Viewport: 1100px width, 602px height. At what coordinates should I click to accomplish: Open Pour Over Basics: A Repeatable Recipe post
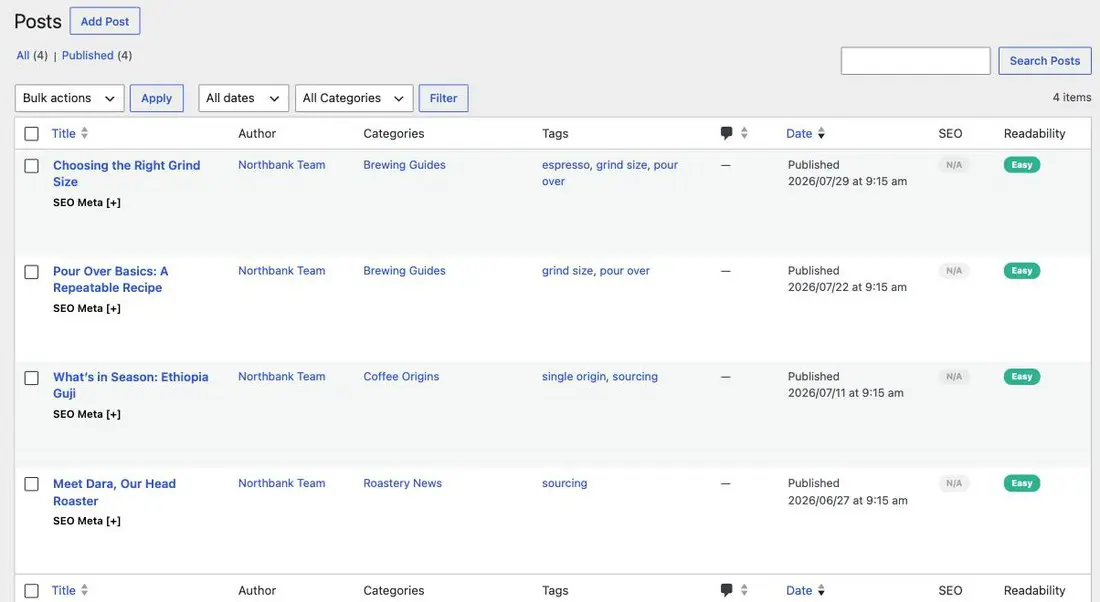click(x=111, y=279)
